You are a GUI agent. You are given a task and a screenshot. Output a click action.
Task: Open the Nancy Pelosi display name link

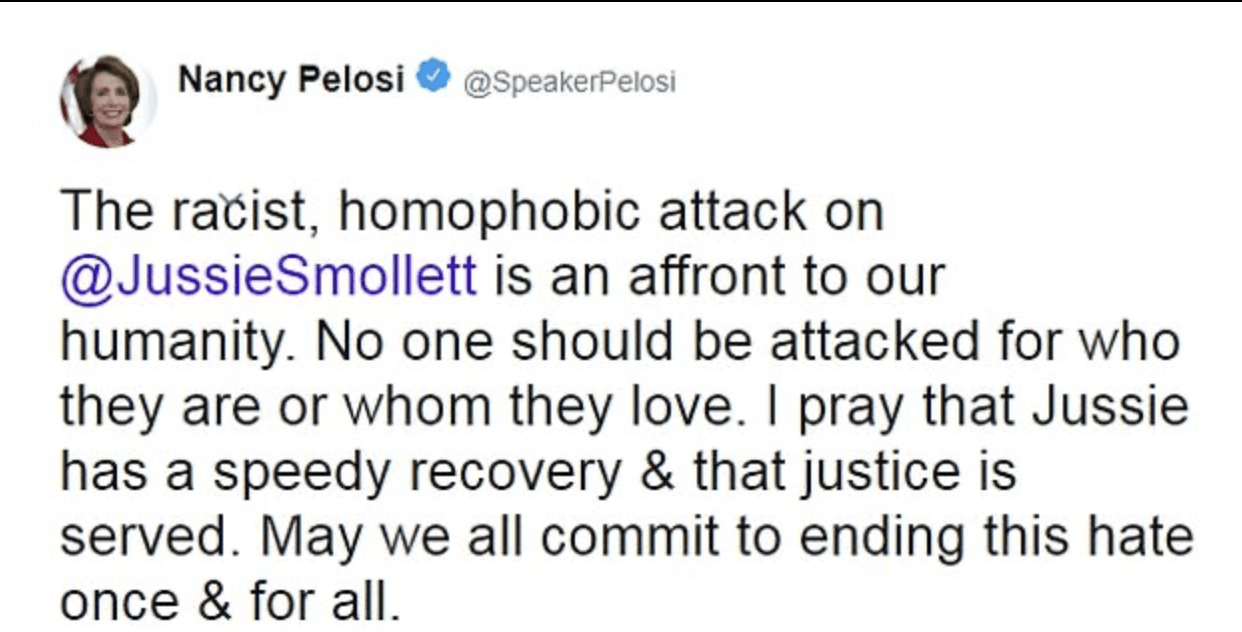point(291,79)
